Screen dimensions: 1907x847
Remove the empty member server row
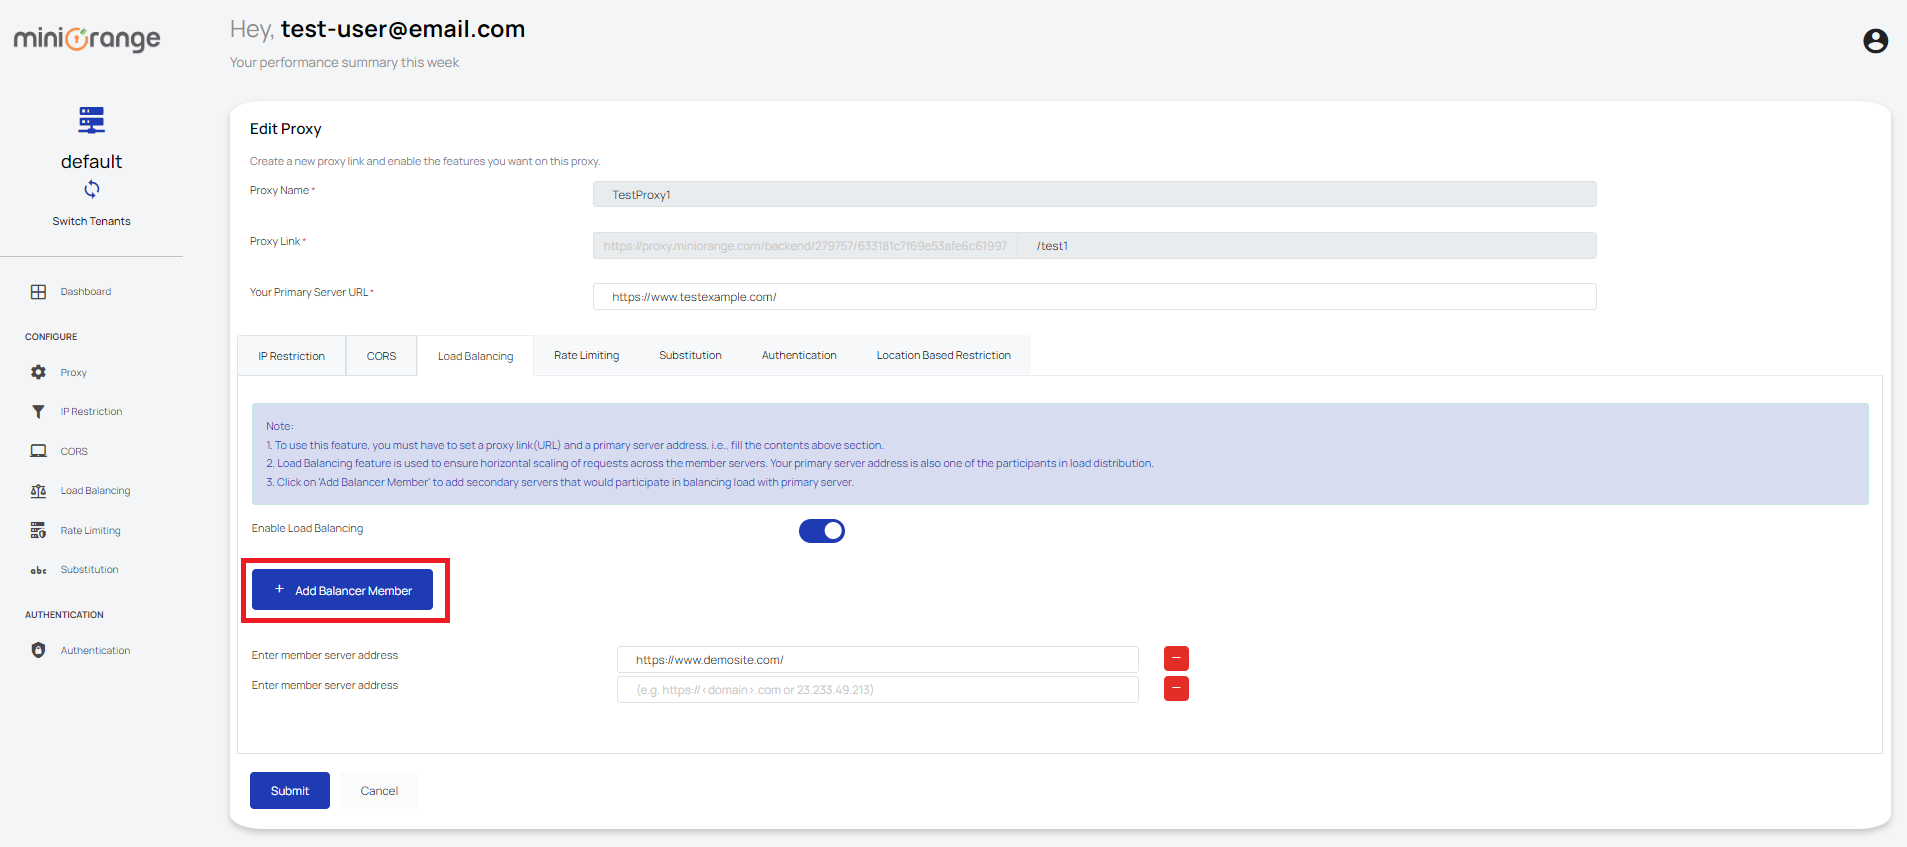pos(1176,688)
